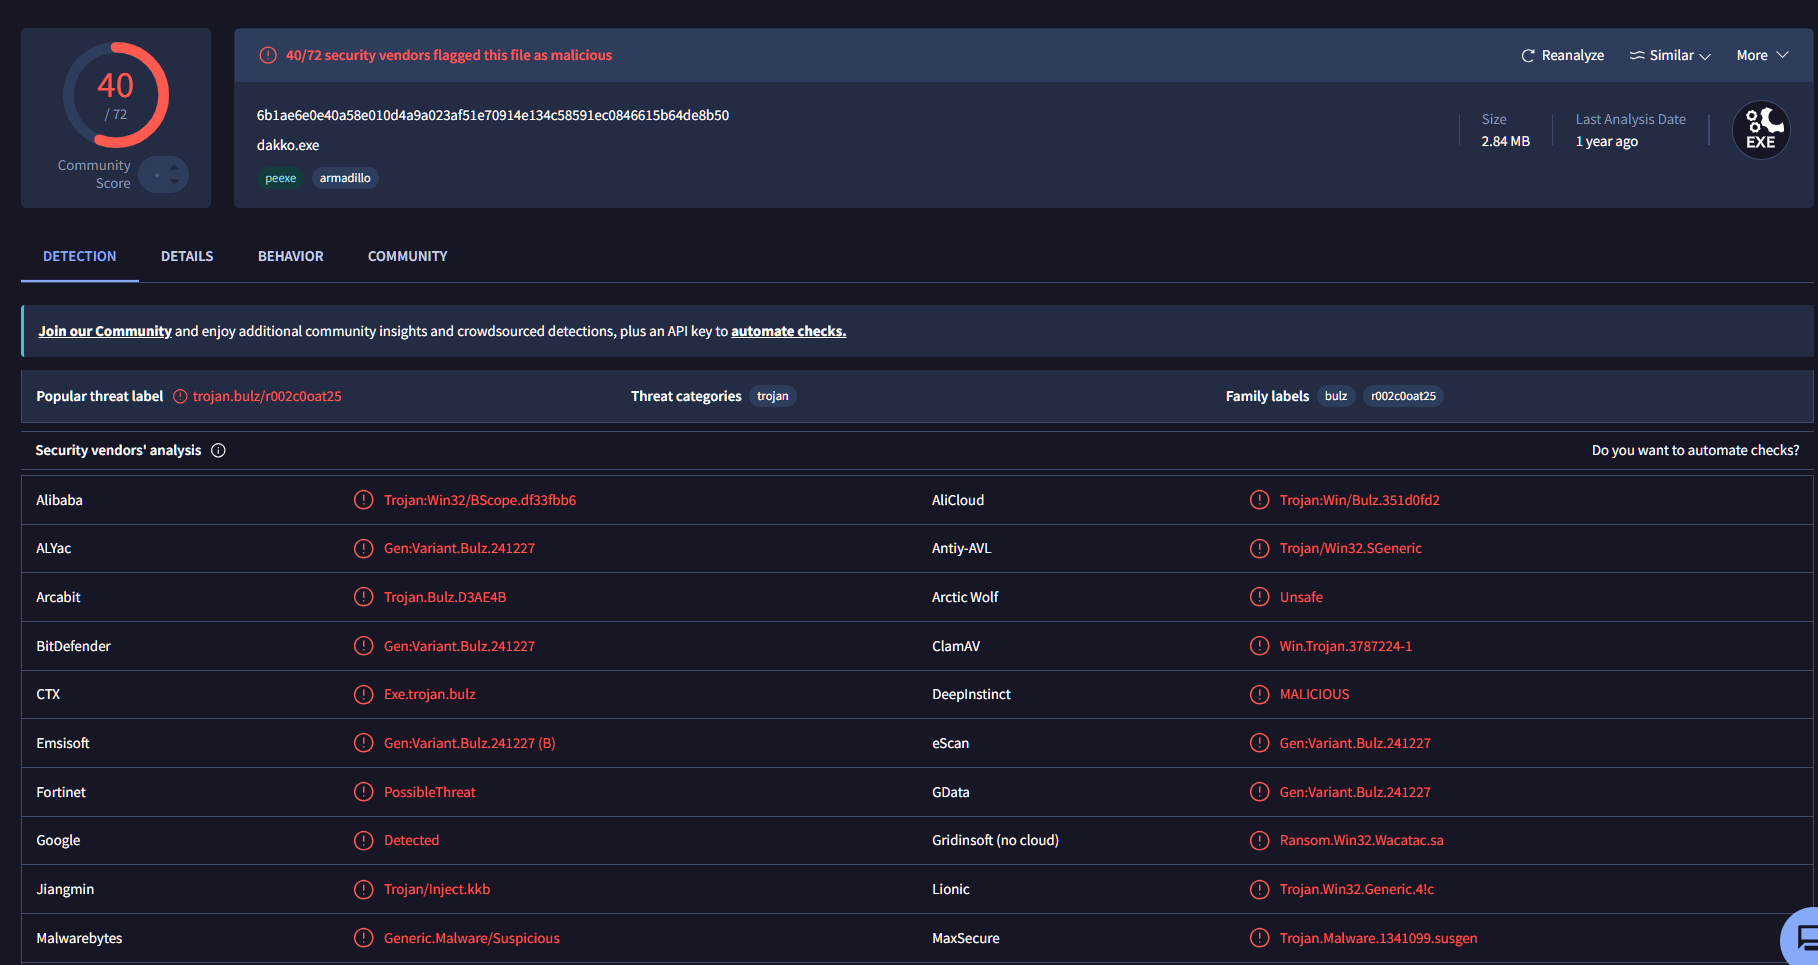This screenshot has height=965, width=1818.
Task: Click the alert icon in DeepInstinct MALICIOUS row
Action: (x=1260, y=694)
